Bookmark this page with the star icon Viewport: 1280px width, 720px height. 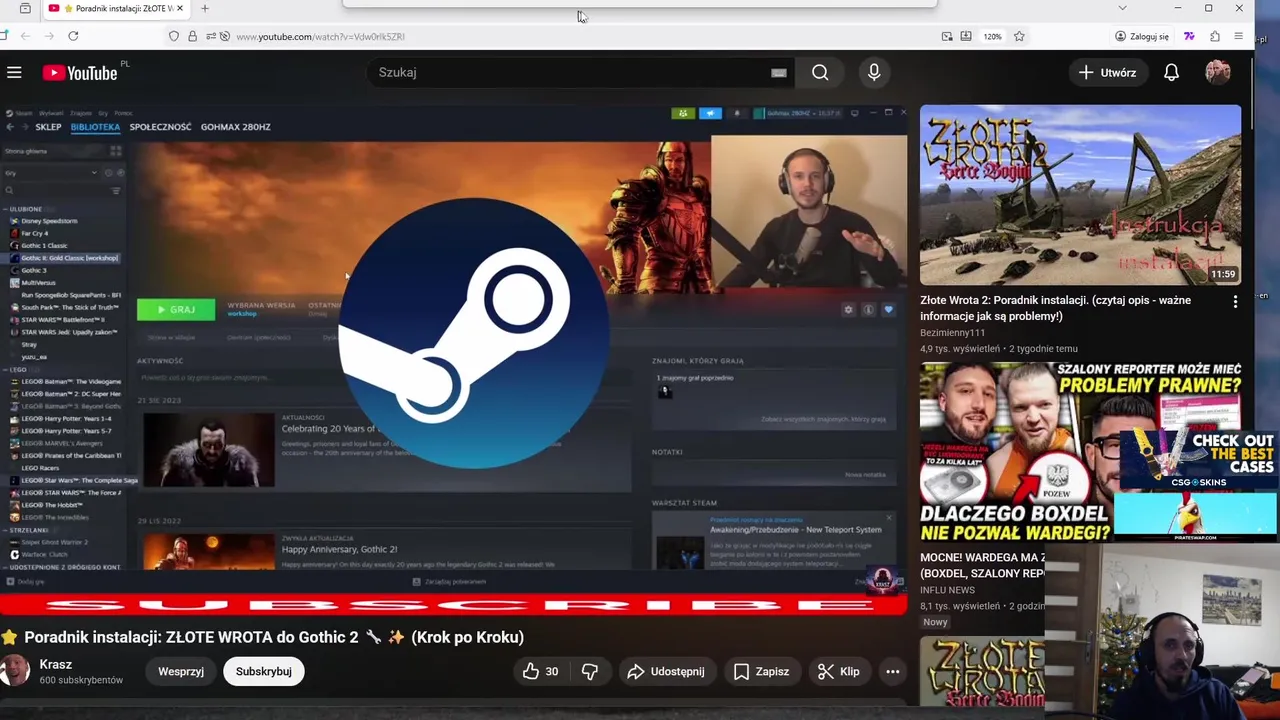point(1019,36)
